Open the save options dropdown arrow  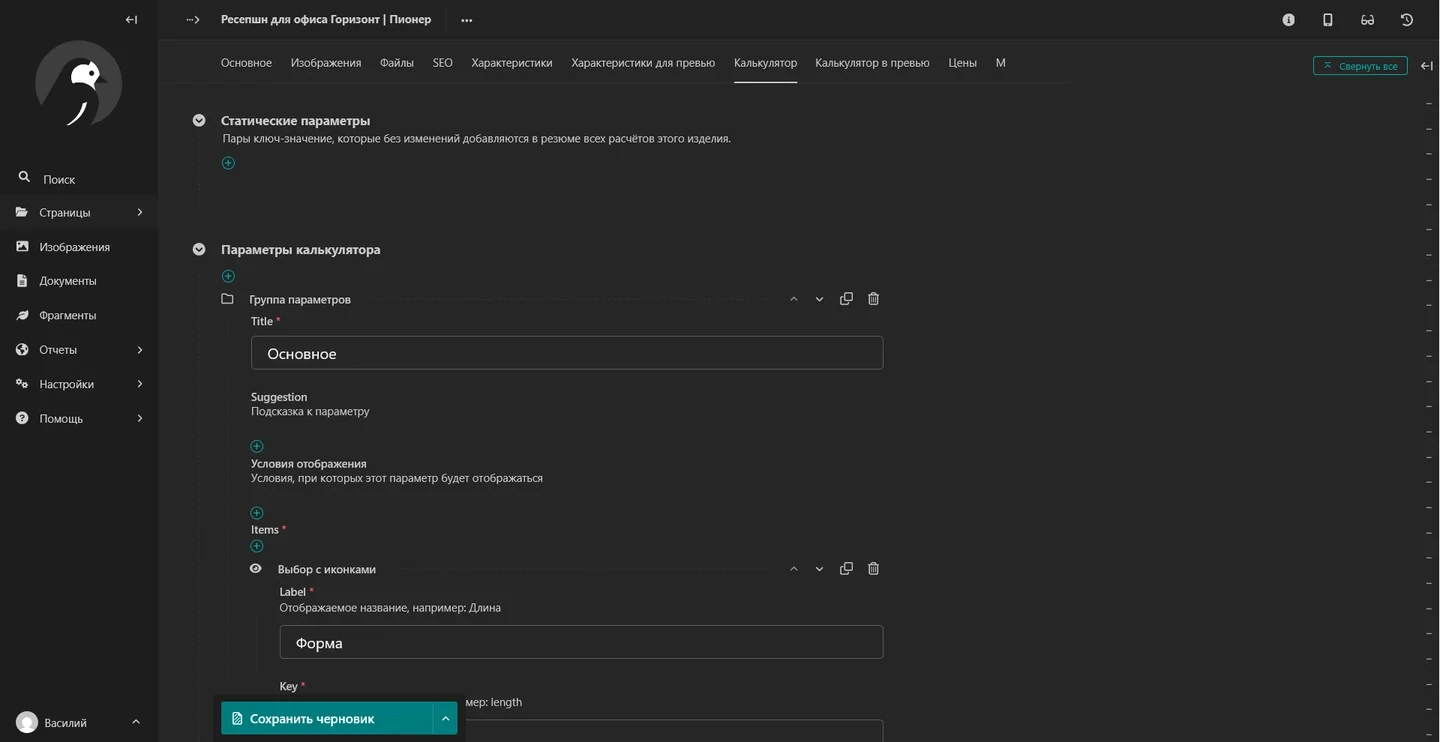pyautogui.click(x=445, y=718)
